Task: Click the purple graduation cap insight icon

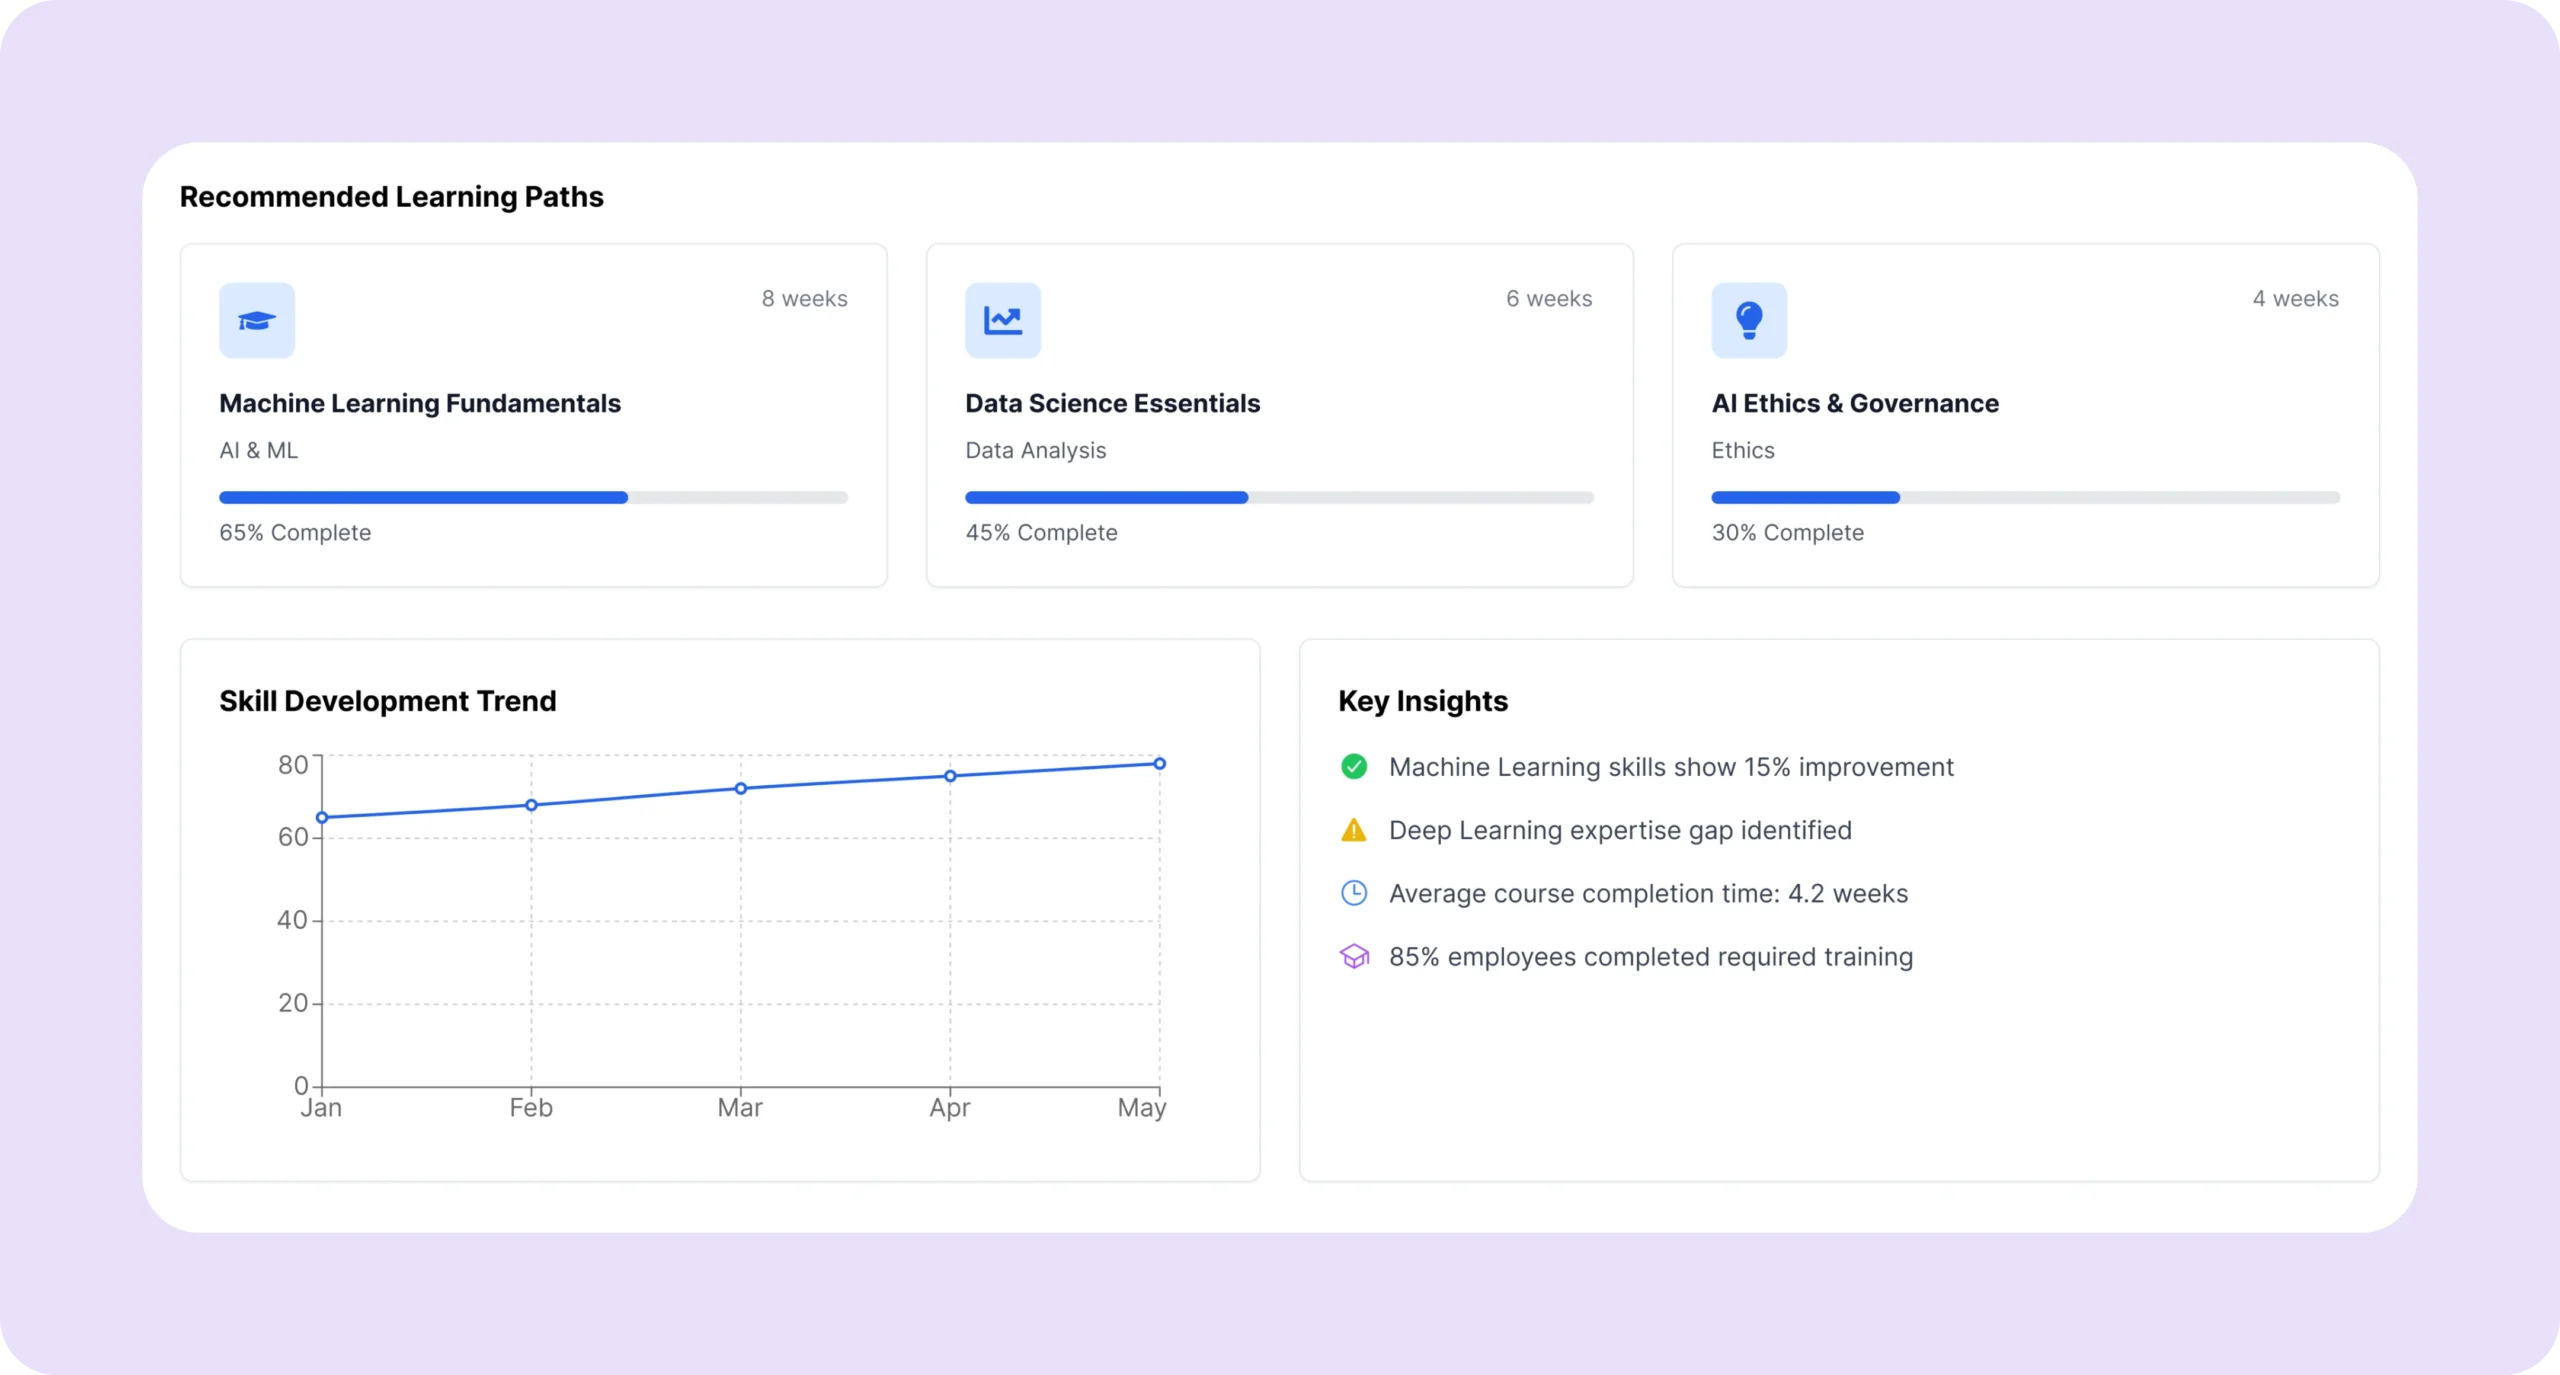Action: 1353,957
